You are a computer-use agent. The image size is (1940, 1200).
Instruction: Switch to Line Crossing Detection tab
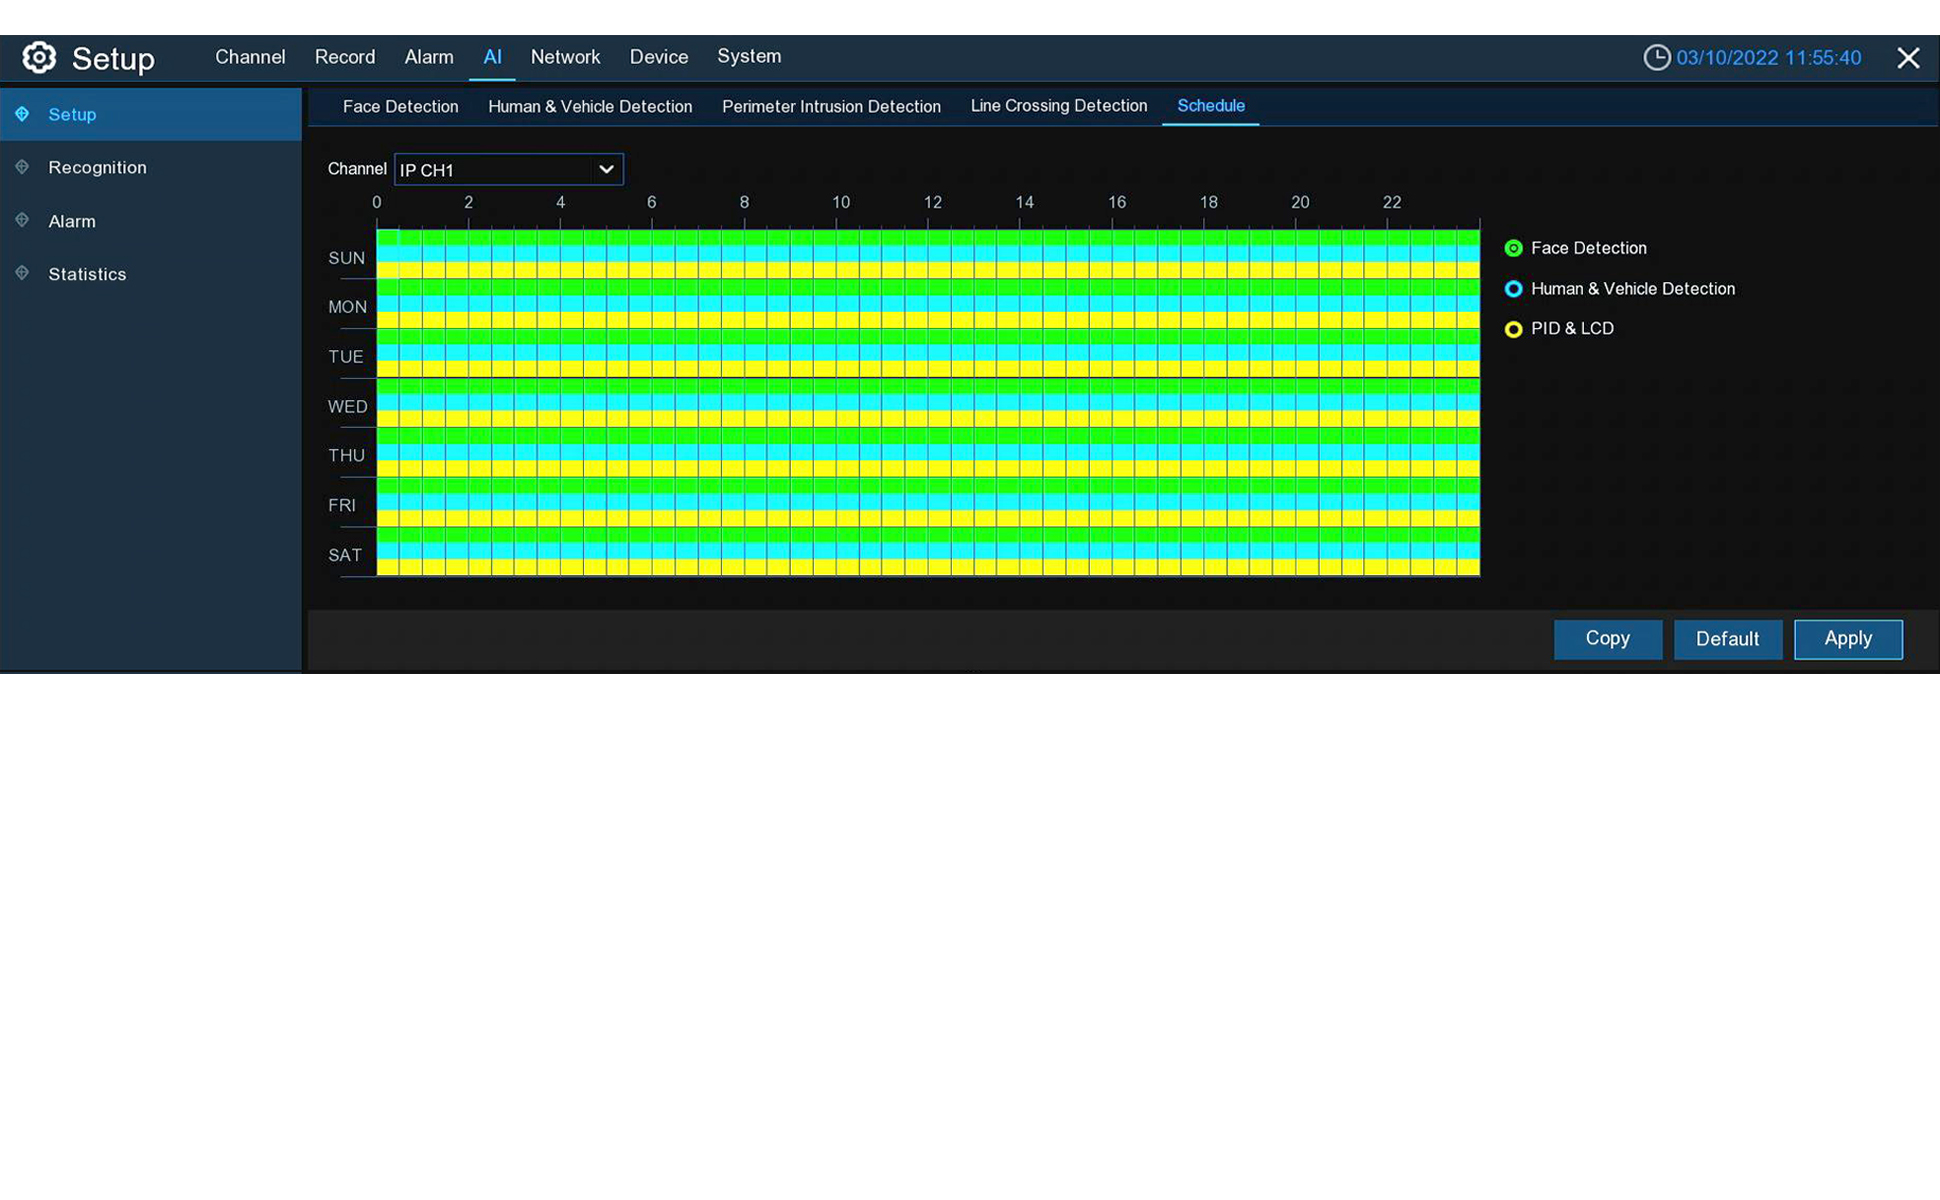pos(1058,106)
